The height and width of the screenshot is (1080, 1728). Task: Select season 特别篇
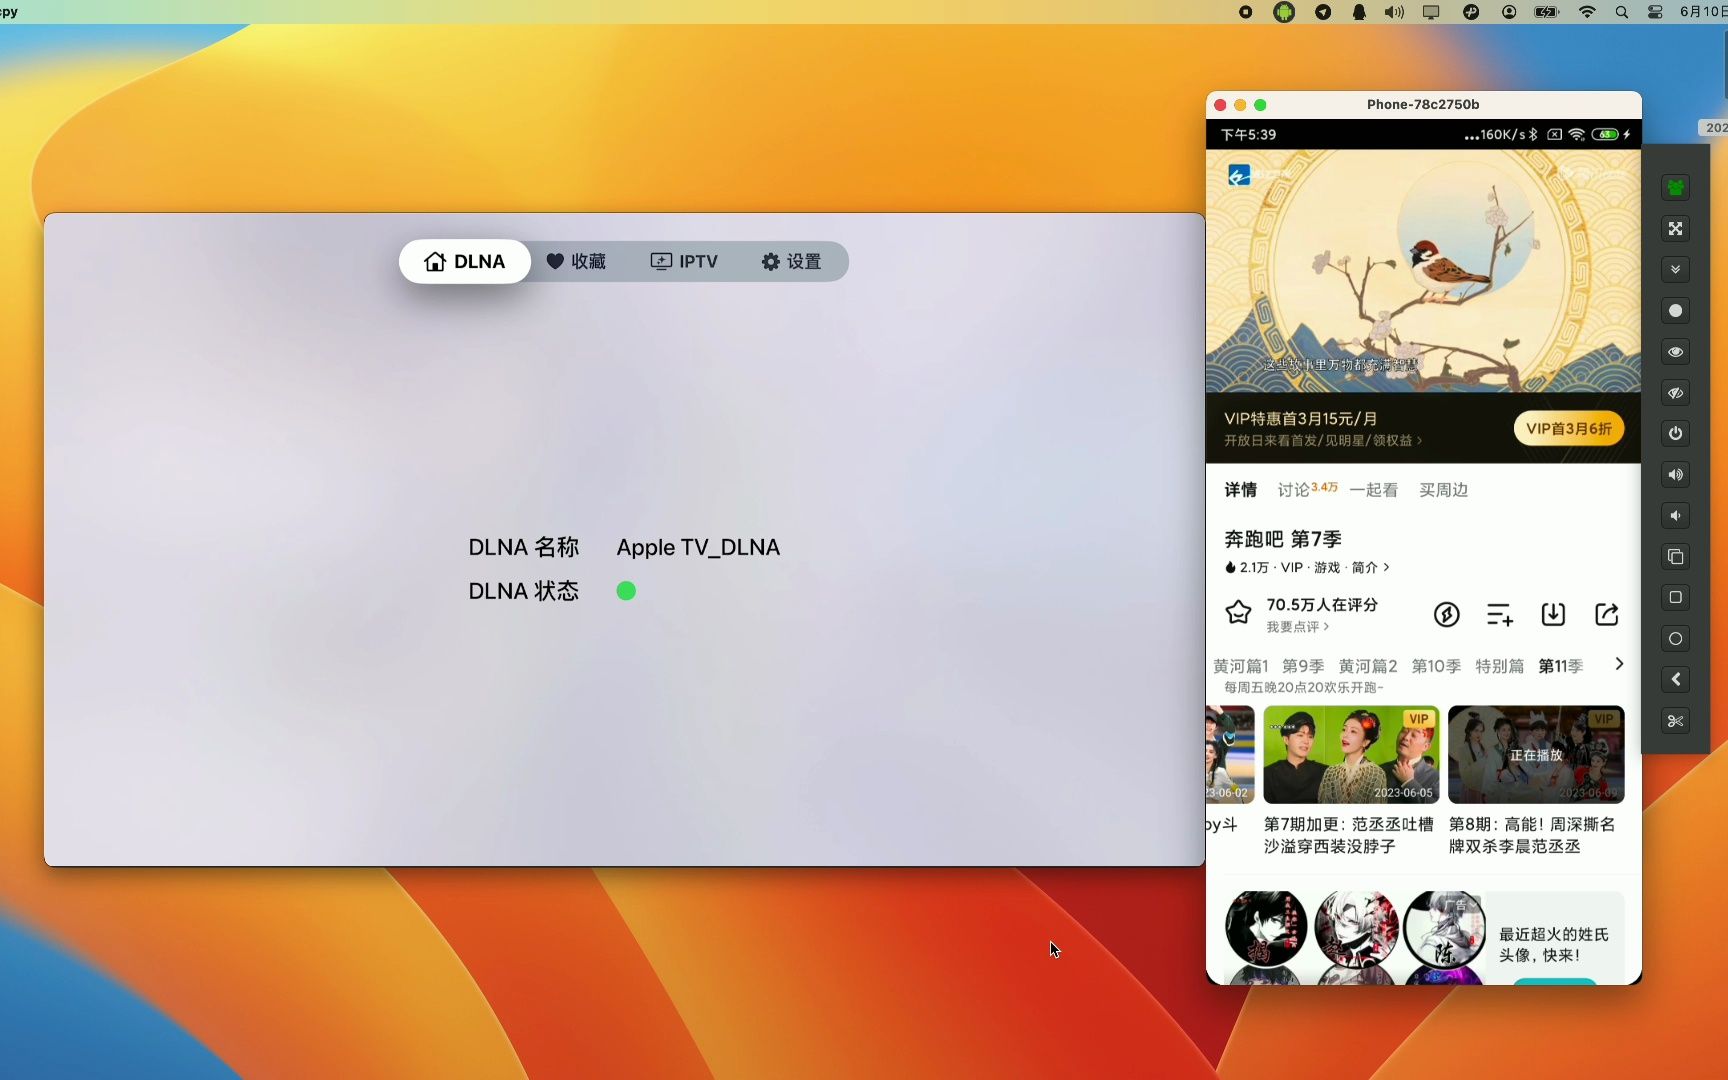(1500, 666)
